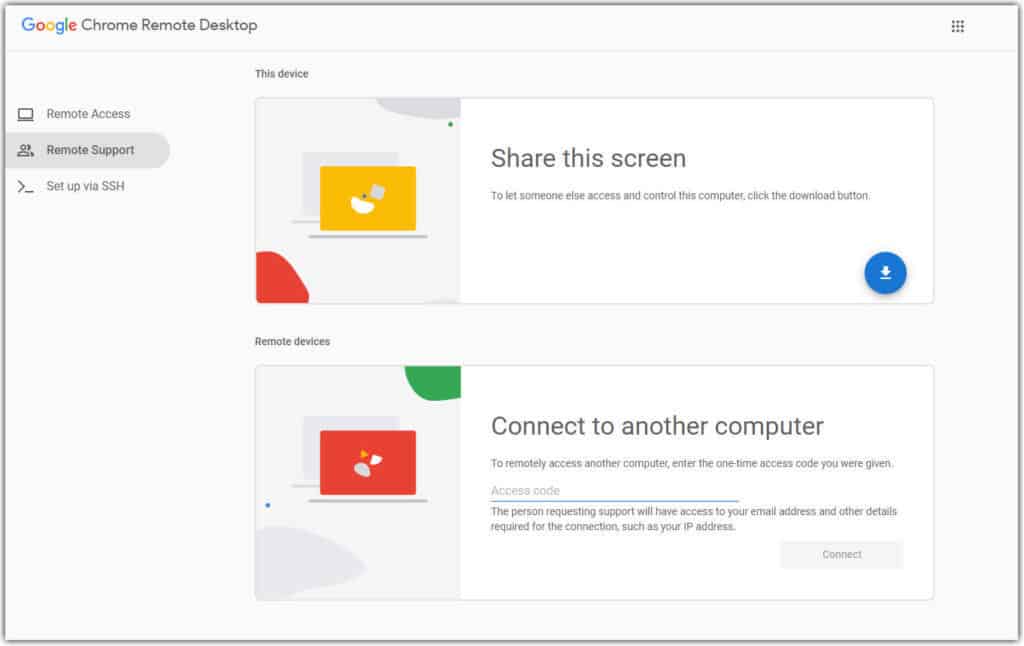Image resolution: width=1024 pixels, height=646 pixels.
Task: Select Remote Access in the sidebar
Action: (x=88, y=114)
